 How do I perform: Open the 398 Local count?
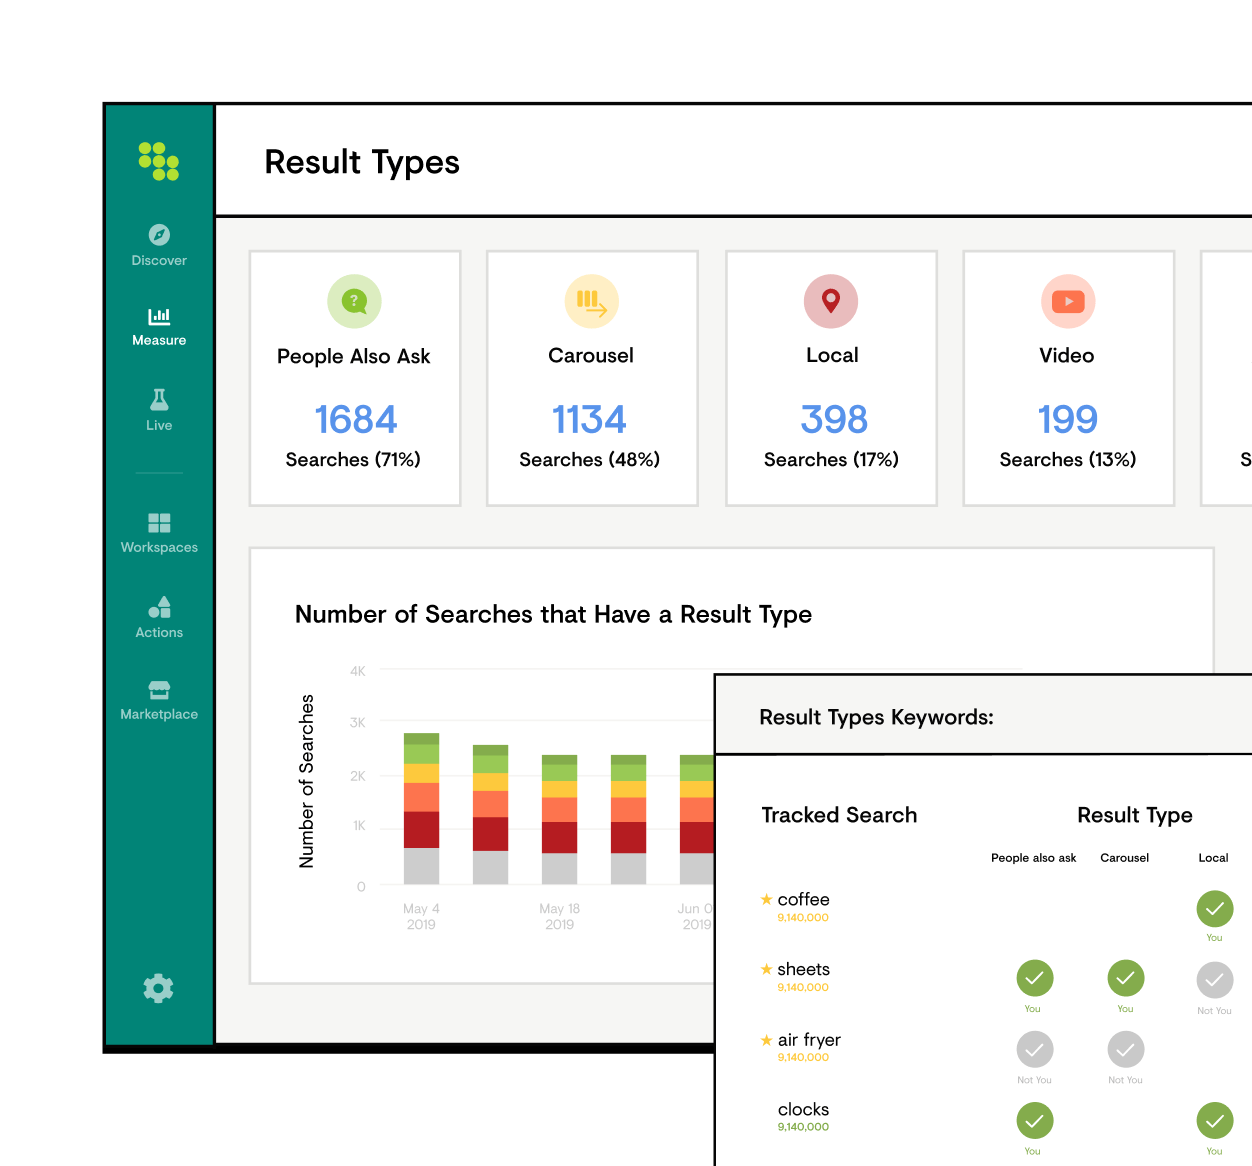coord(833,420)
